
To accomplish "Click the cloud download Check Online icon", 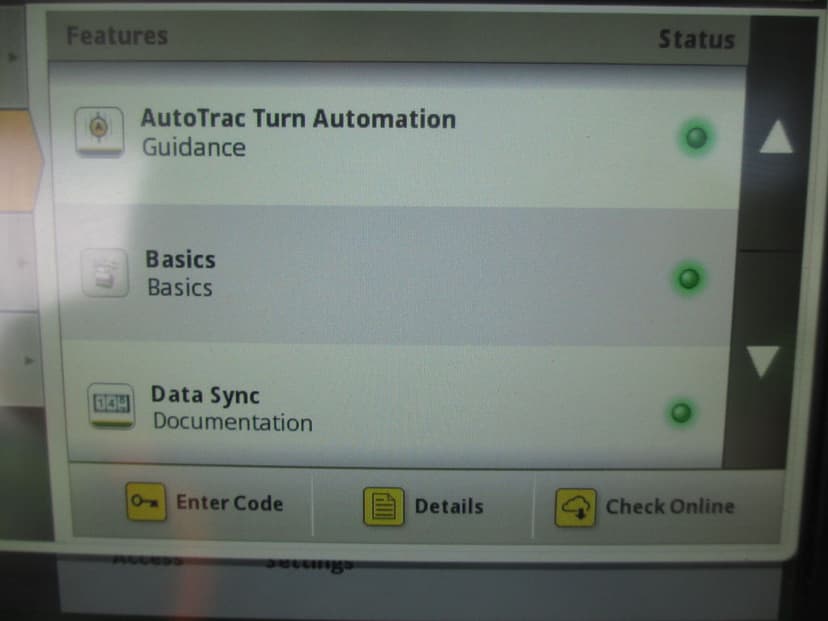I will (575, 507).
